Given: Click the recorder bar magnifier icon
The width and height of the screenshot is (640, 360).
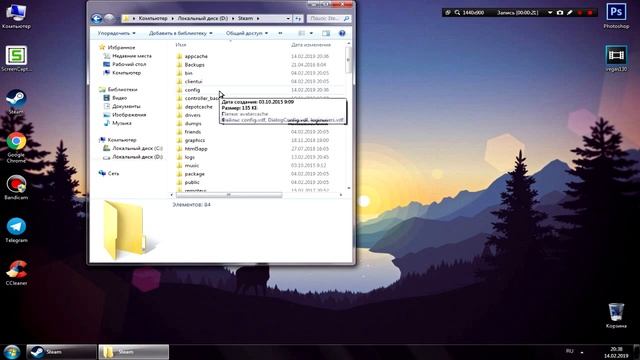Looking at the screenshot, I should [x=458, y=13].
